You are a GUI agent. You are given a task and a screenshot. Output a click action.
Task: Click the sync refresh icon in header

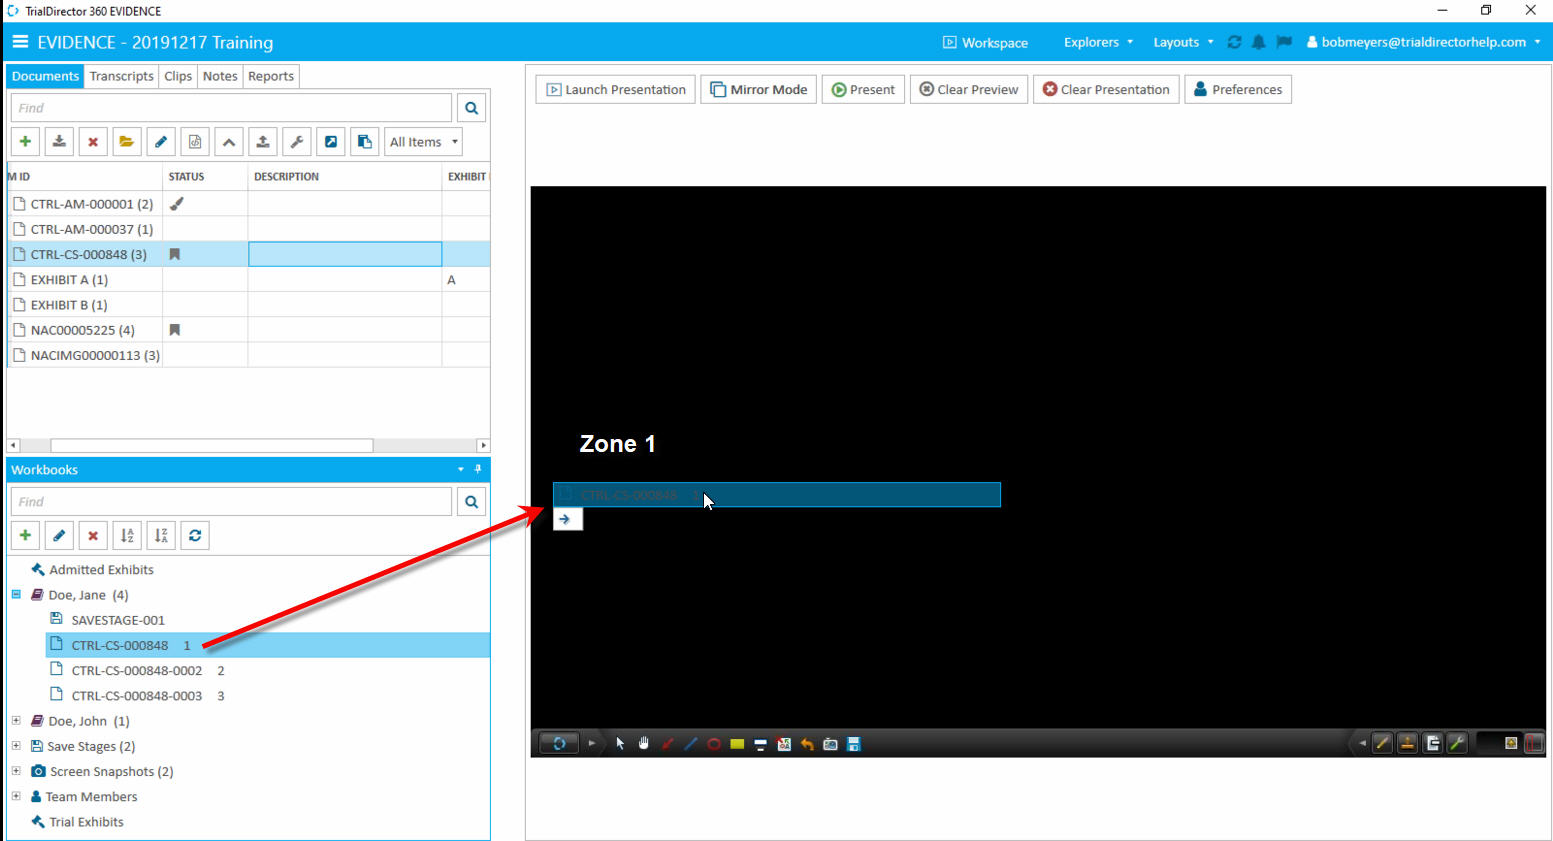[x=1234, y=42]
